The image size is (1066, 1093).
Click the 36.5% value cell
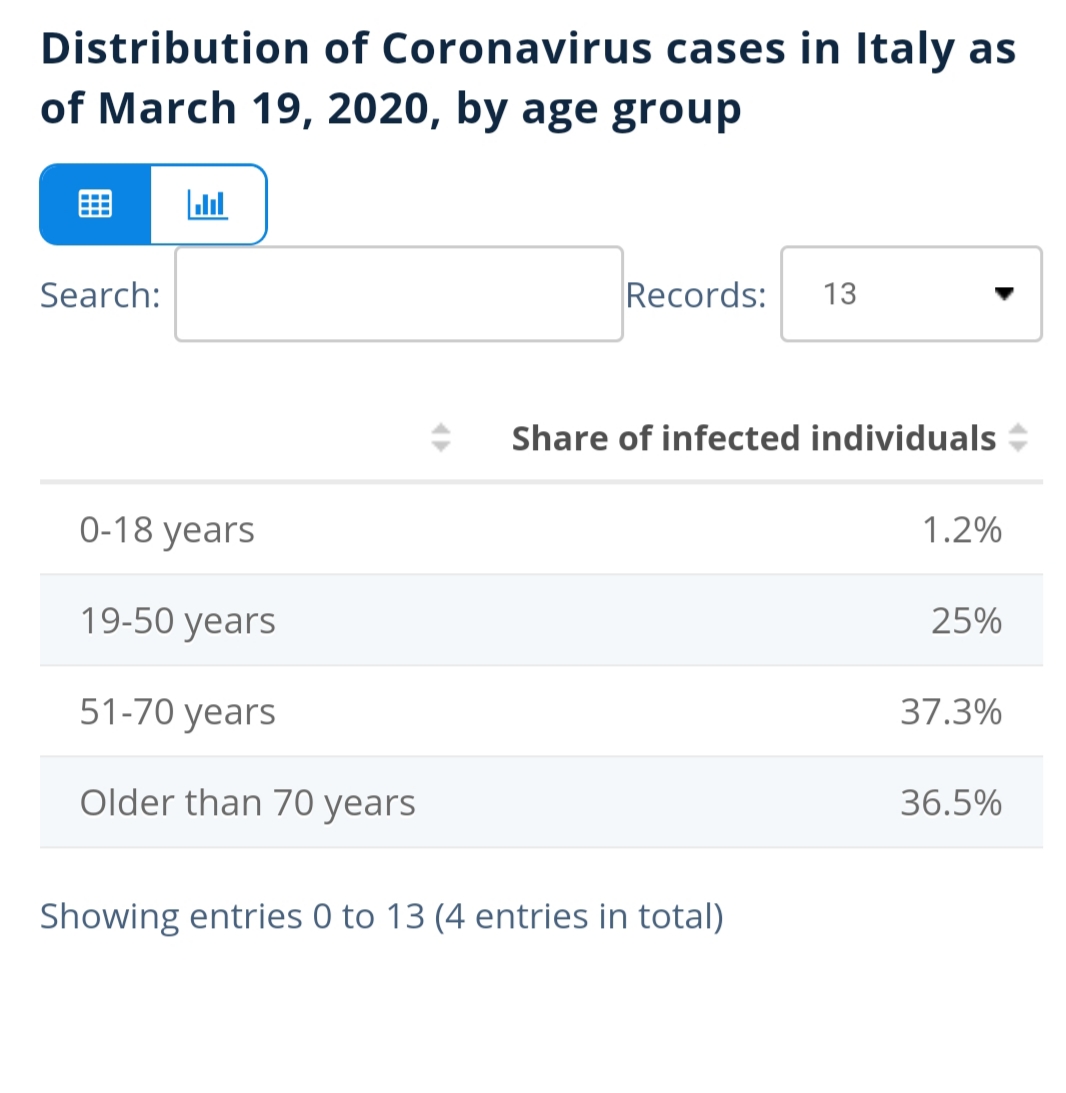pyautogui.click(x=951, y=802)
